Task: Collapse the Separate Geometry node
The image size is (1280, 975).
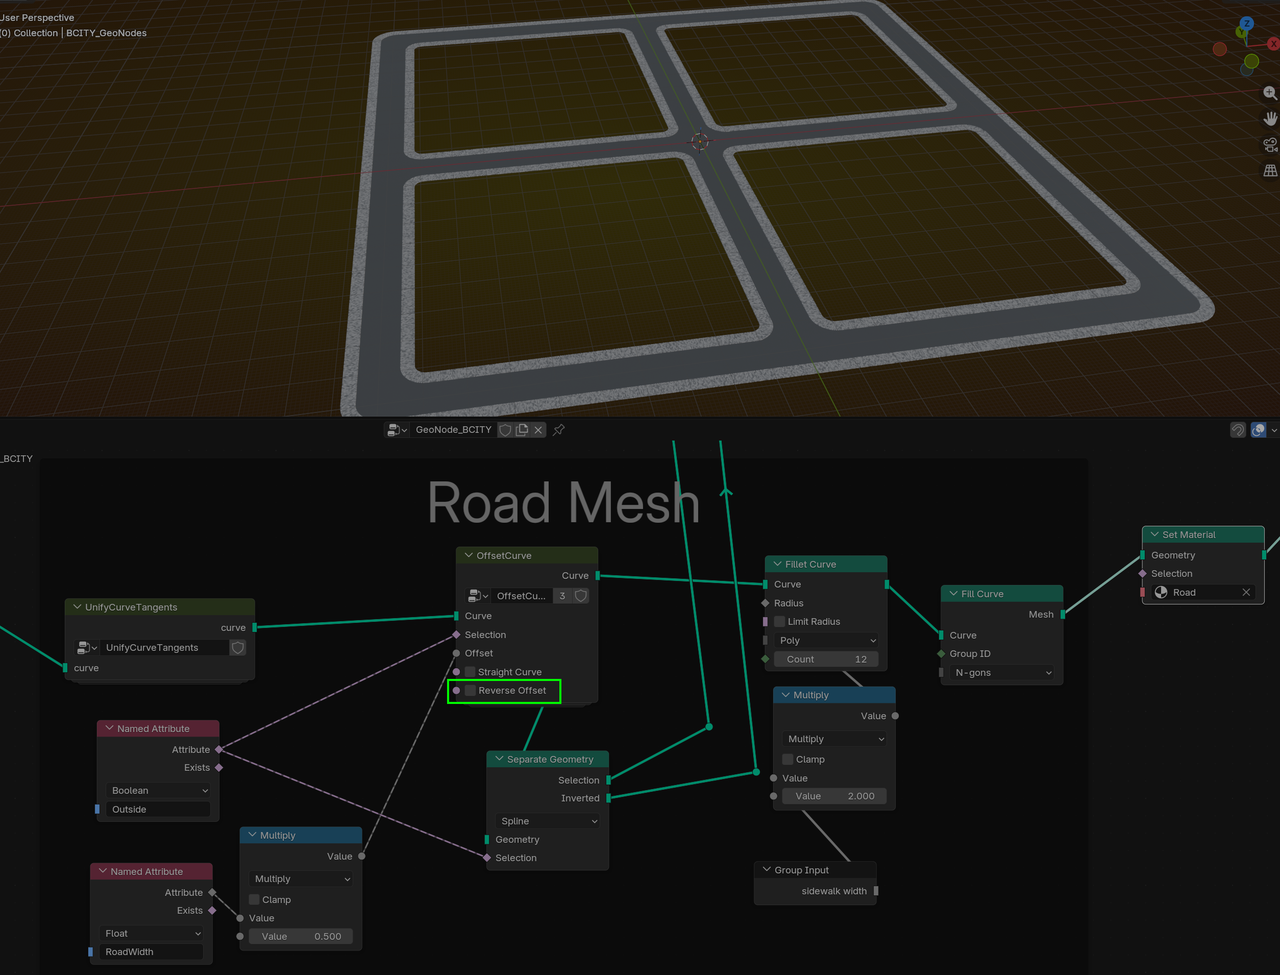Action: (499, 759)
